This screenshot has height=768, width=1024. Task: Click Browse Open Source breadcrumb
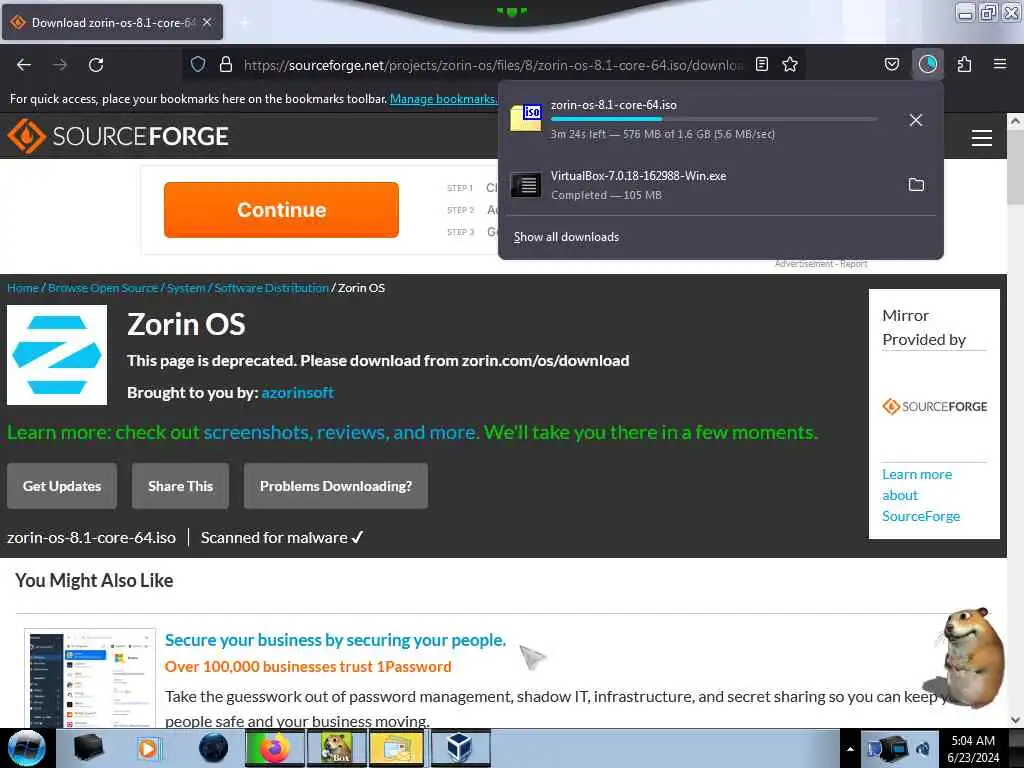(x=103, y=288)
